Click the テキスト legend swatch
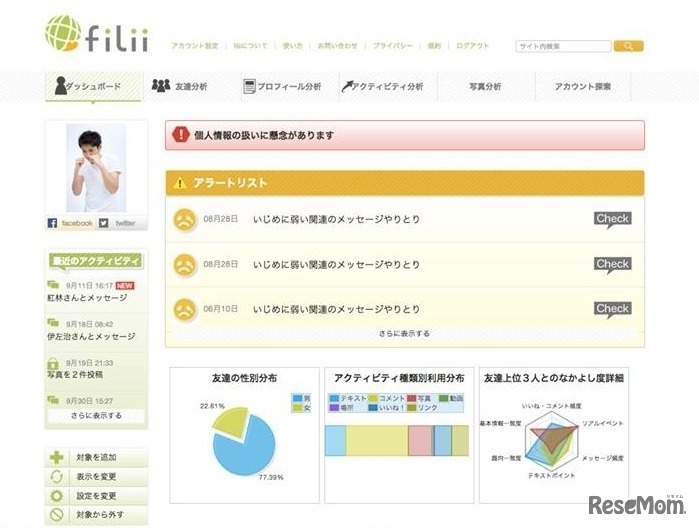699x528 pixels. pos(334,398)
